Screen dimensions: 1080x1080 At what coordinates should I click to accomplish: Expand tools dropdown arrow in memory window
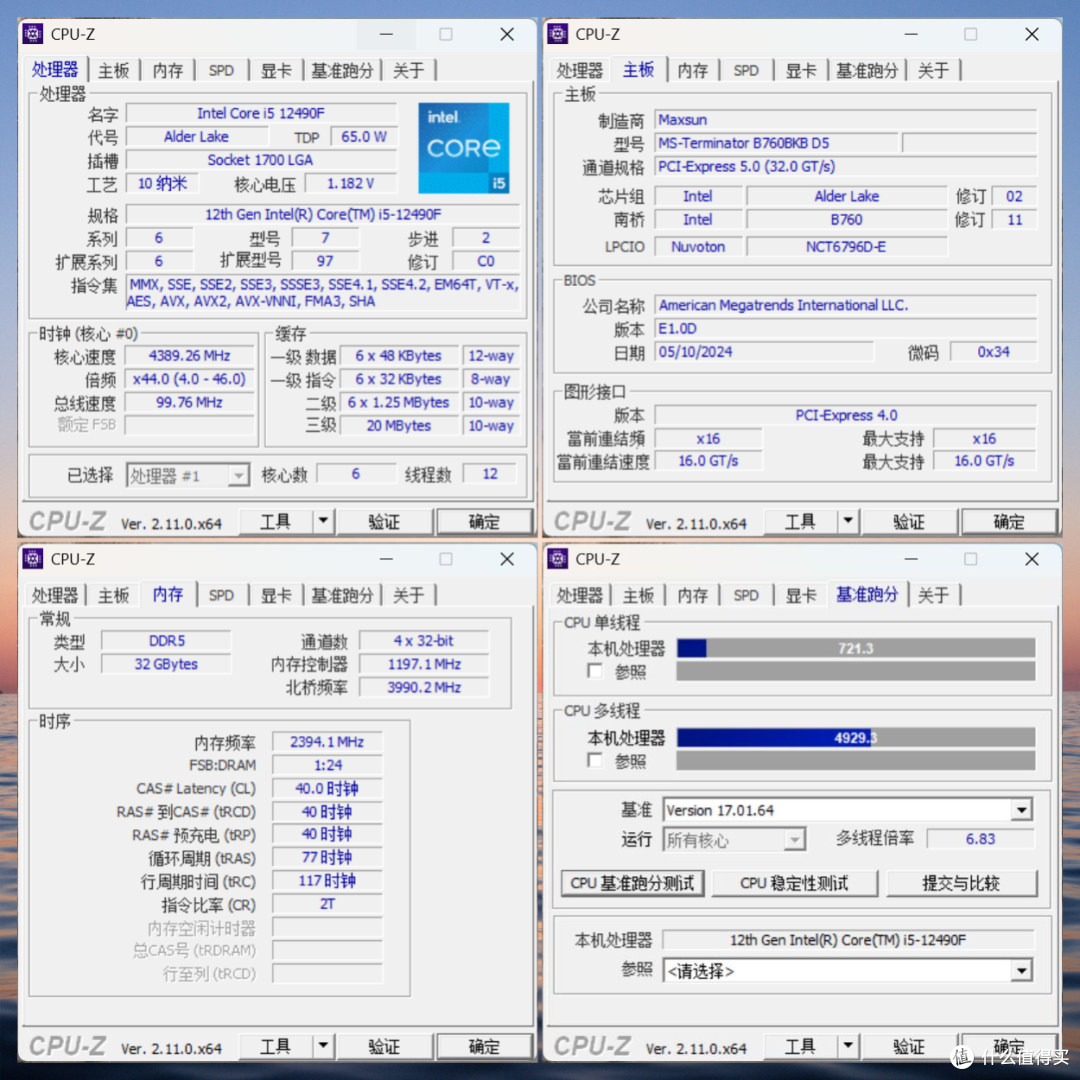point(323,1046)
